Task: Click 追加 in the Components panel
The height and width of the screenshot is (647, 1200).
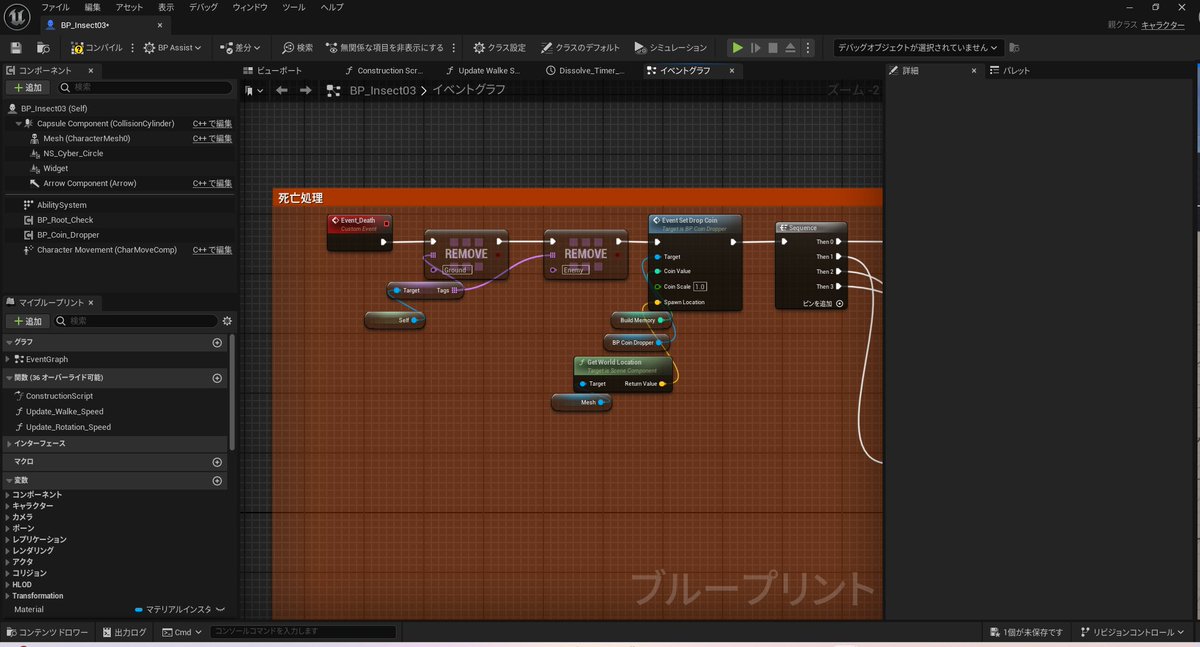Action: (x=27, y=88)
